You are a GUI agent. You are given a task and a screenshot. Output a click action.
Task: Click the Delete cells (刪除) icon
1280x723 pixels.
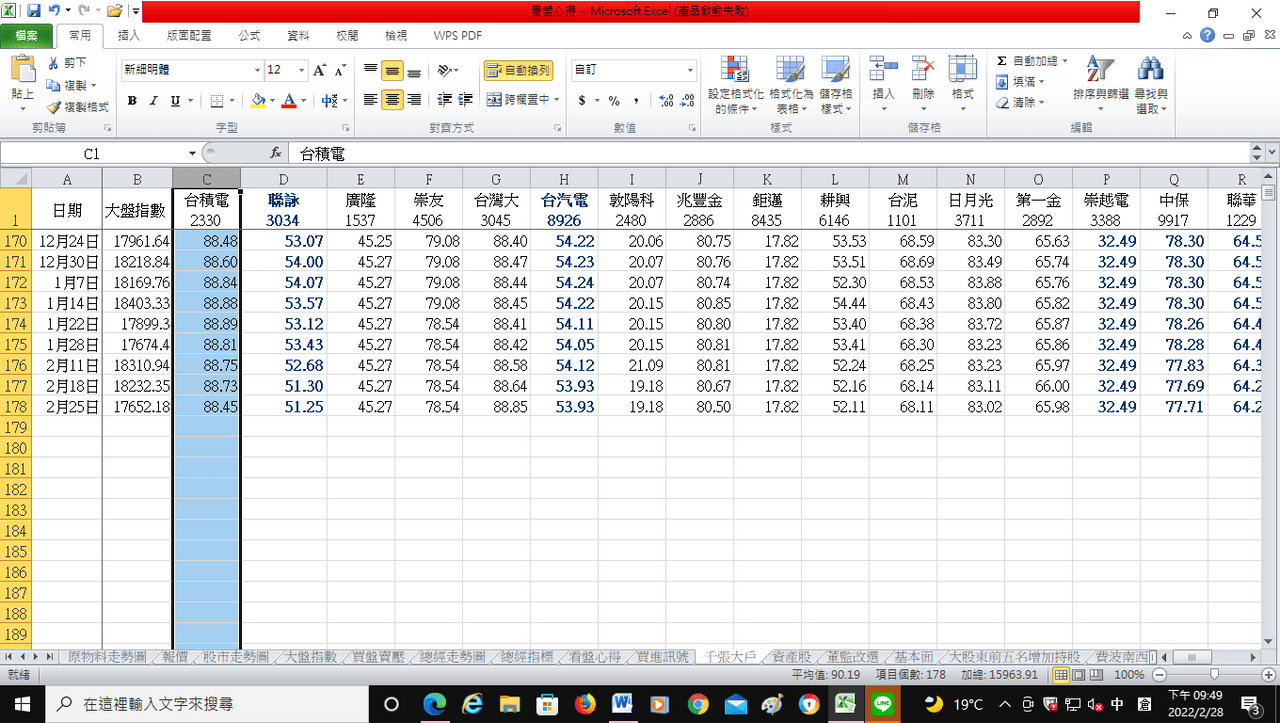click(922, 70)
